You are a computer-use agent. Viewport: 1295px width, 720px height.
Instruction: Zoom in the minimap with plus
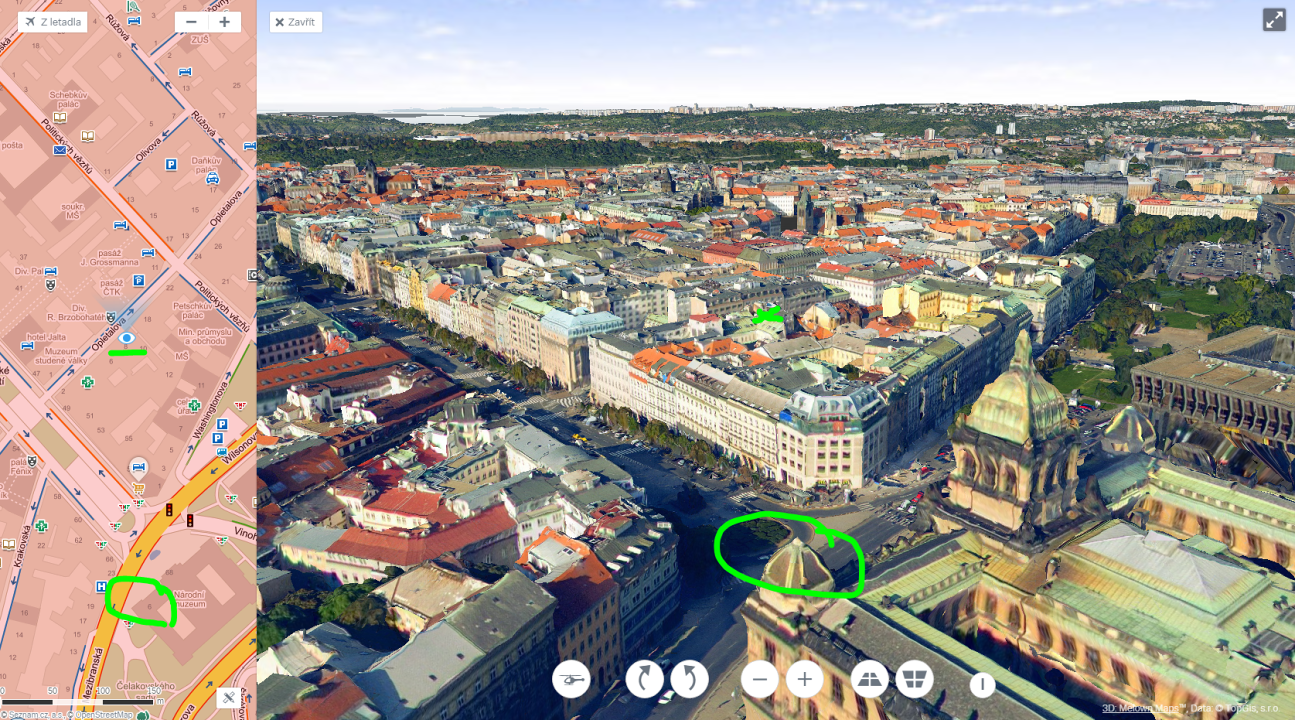point(224,22)
